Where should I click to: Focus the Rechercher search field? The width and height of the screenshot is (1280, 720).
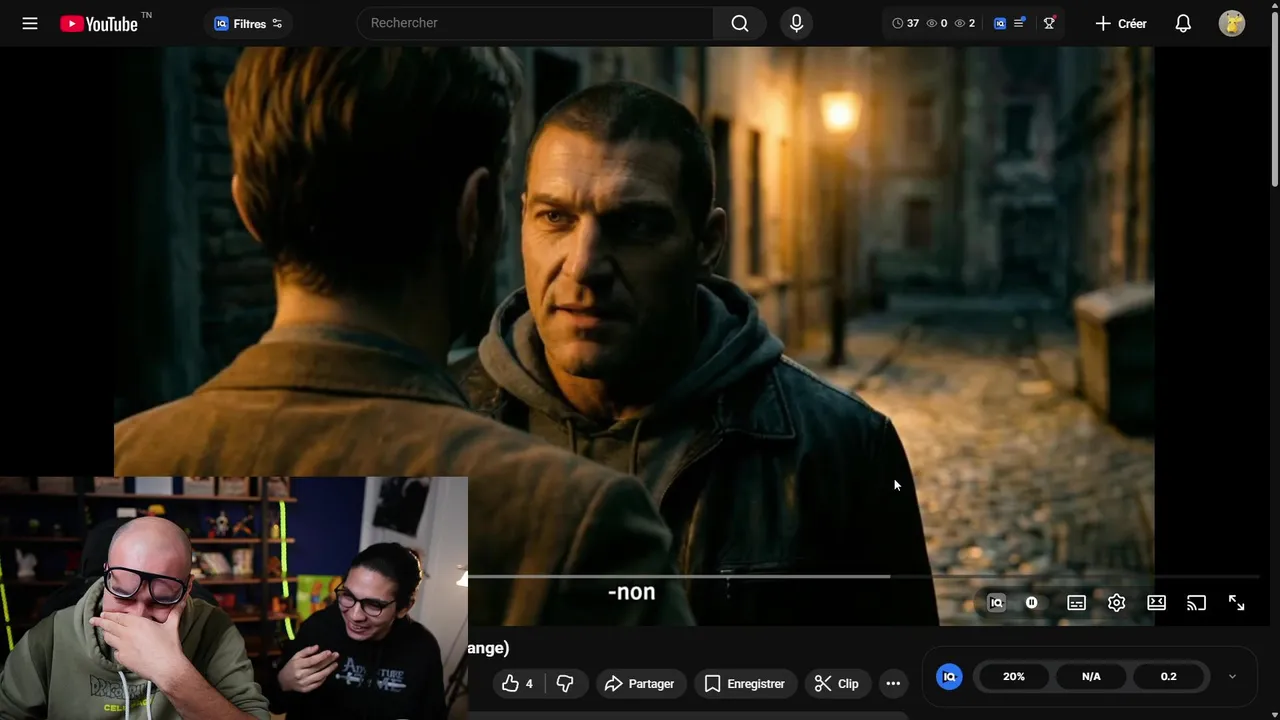coord(535,23)
